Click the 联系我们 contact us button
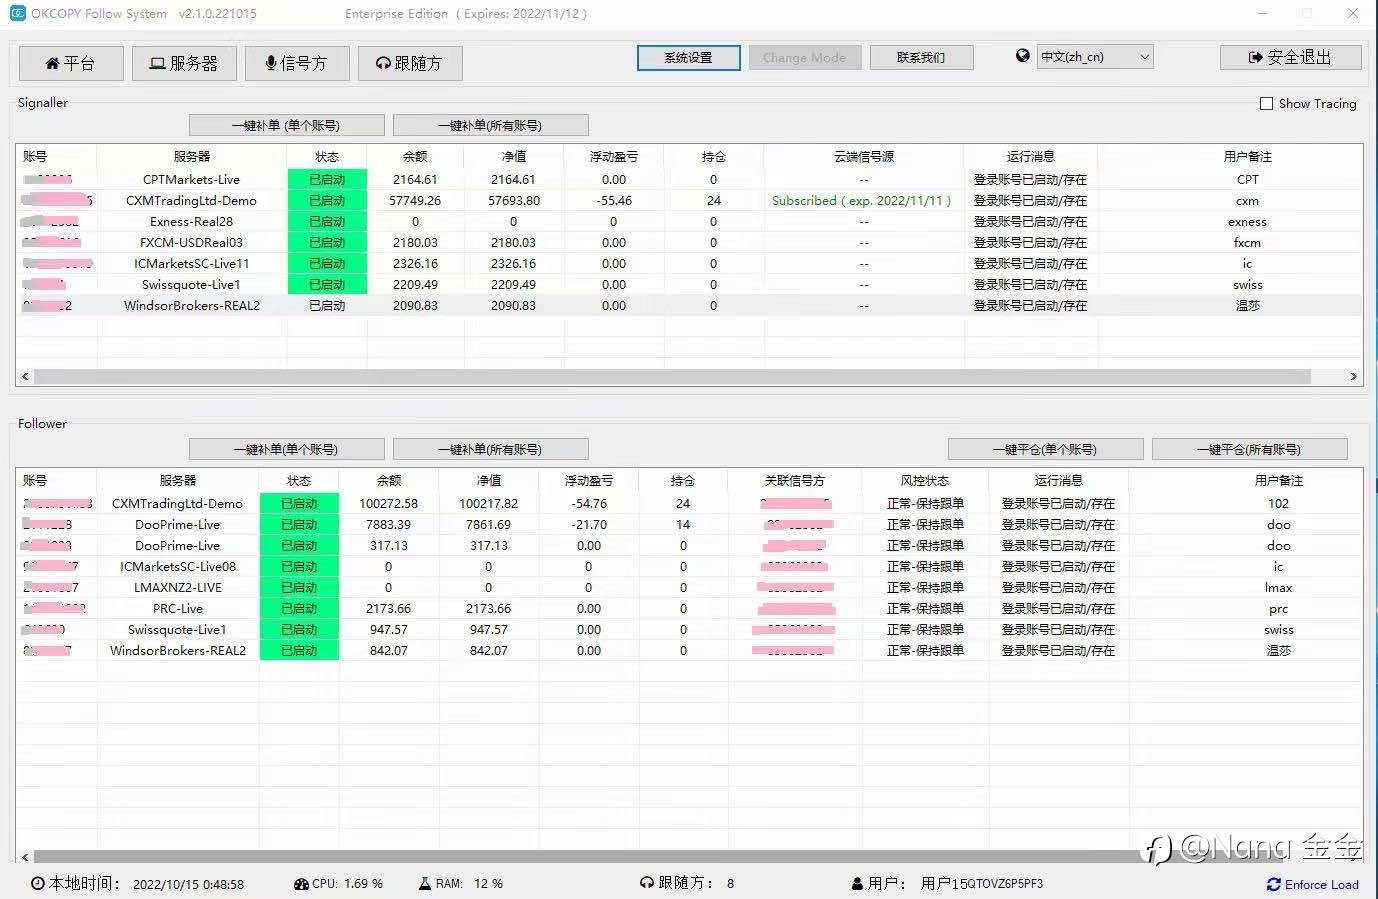1378x899 pixels. coord(921,58)
